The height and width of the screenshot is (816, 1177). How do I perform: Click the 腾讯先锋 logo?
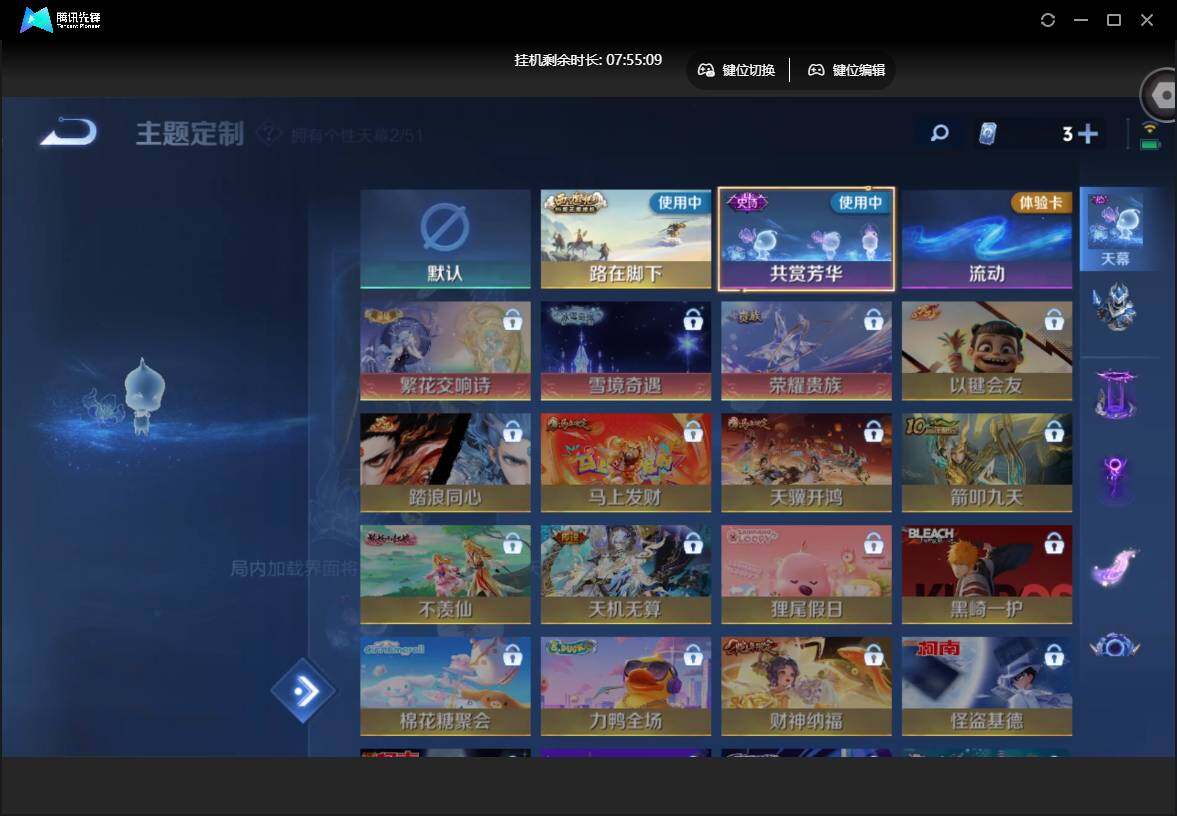click(60, 20)
